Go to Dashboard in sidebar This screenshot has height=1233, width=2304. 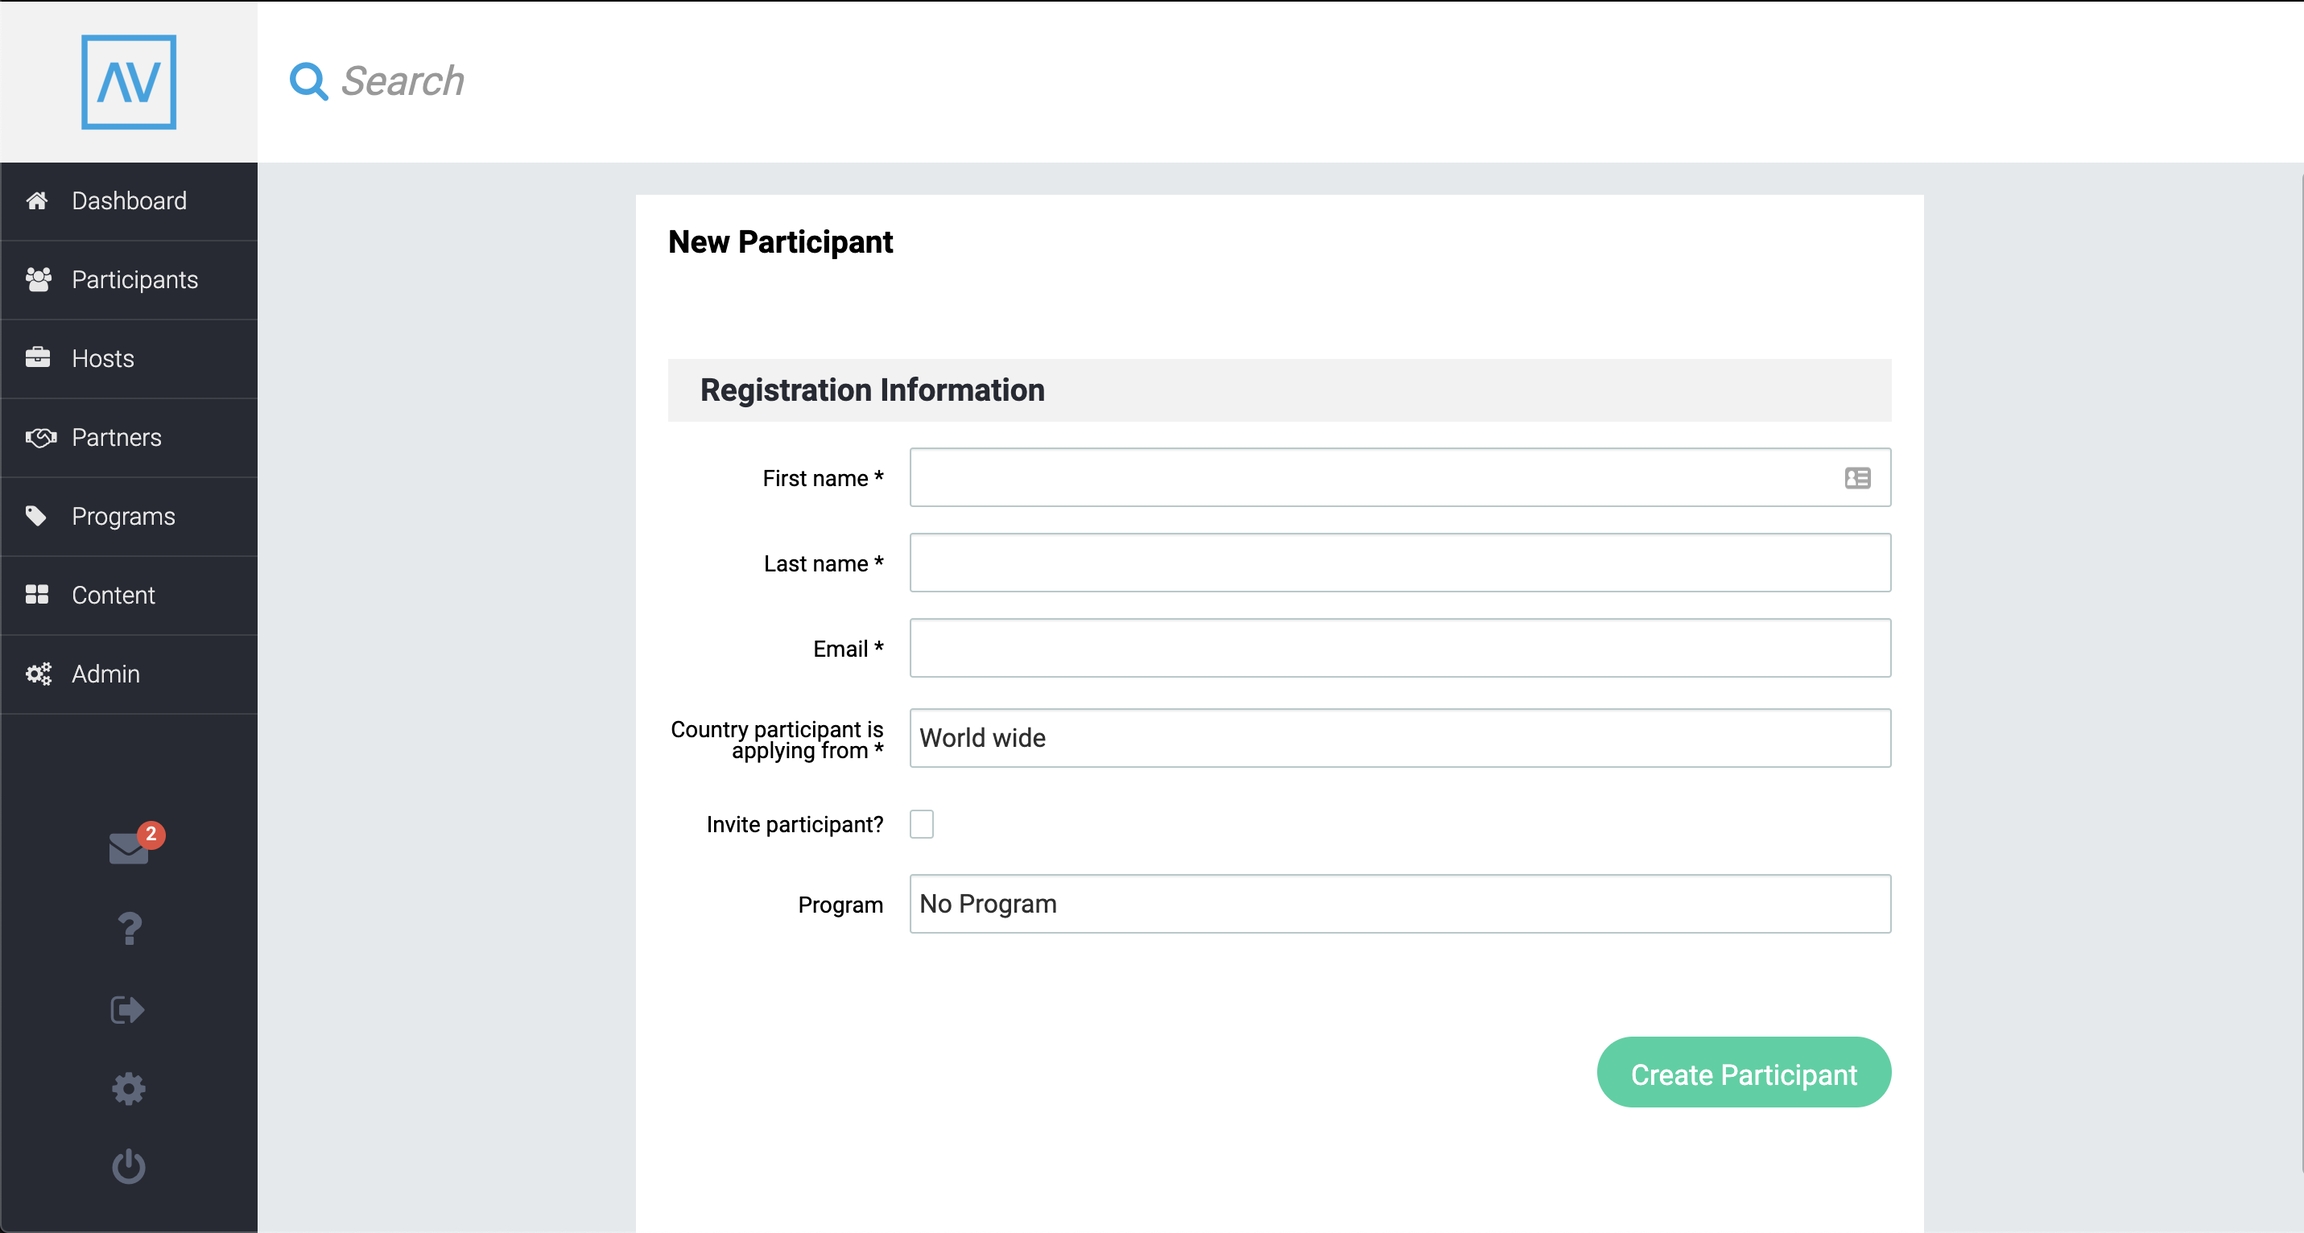coord(129,201)
